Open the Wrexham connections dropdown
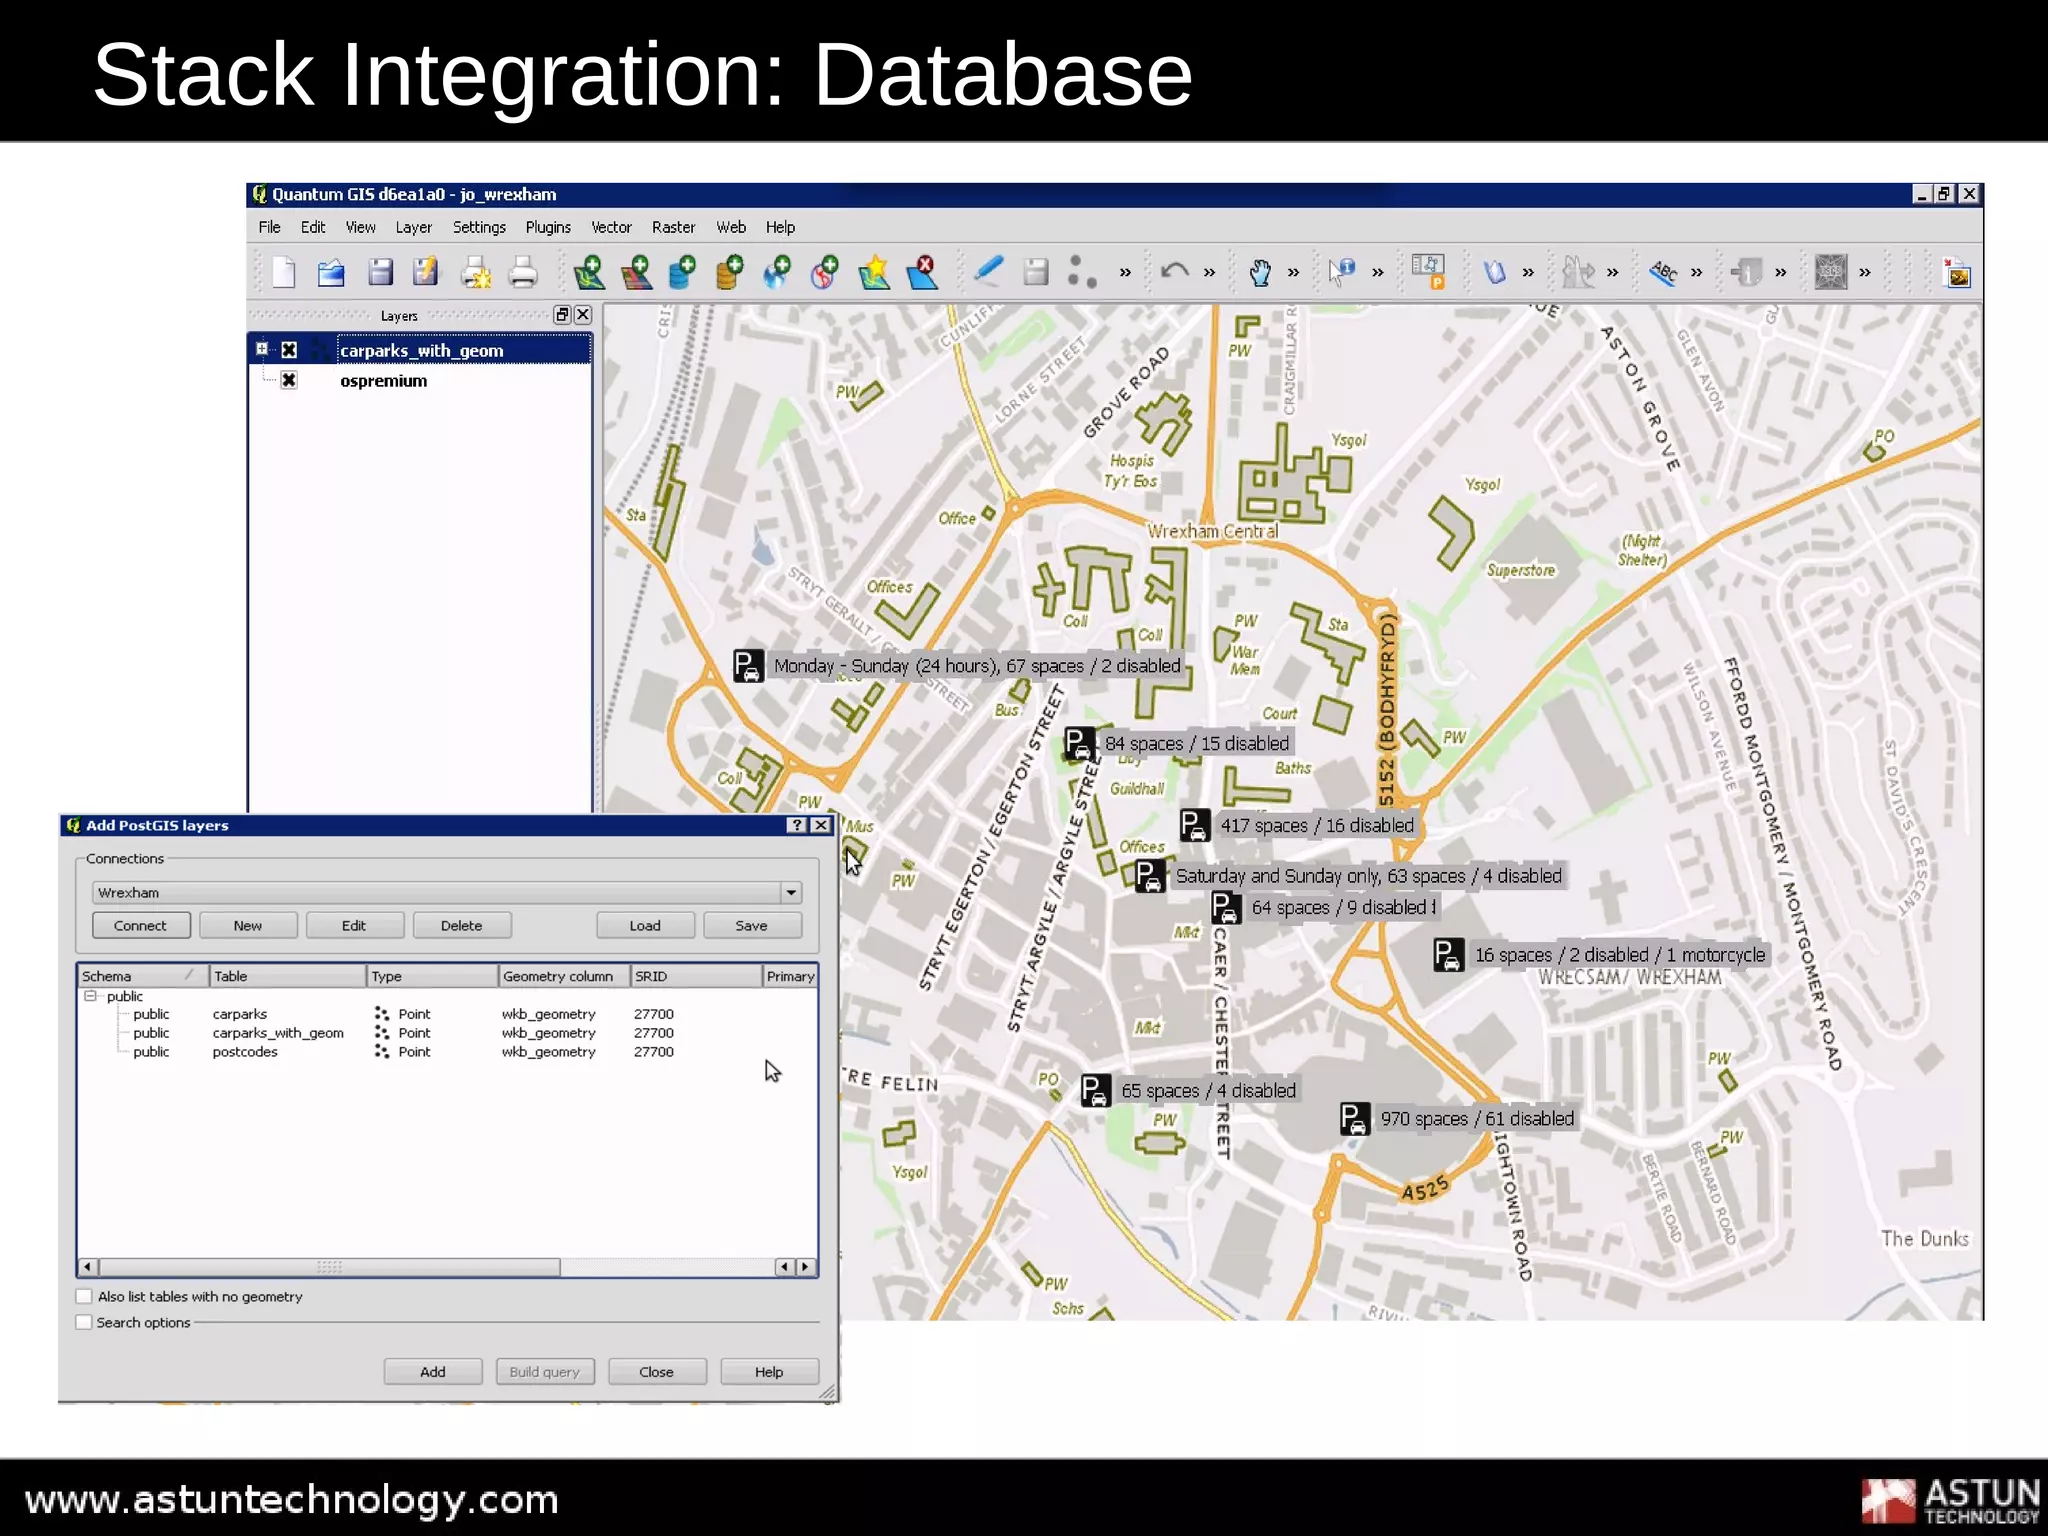Image resolution: width=2048 pixels, height=1536 pixels. click(791, 892)
